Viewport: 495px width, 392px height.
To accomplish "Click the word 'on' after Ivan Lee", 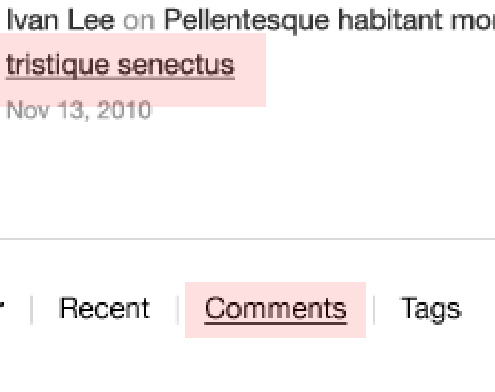I will tap(139, 21).
